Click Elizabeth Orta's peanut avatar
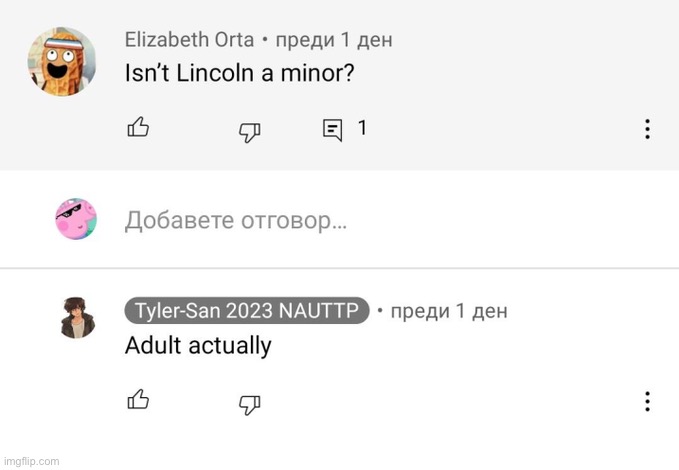 pos(62,61)
